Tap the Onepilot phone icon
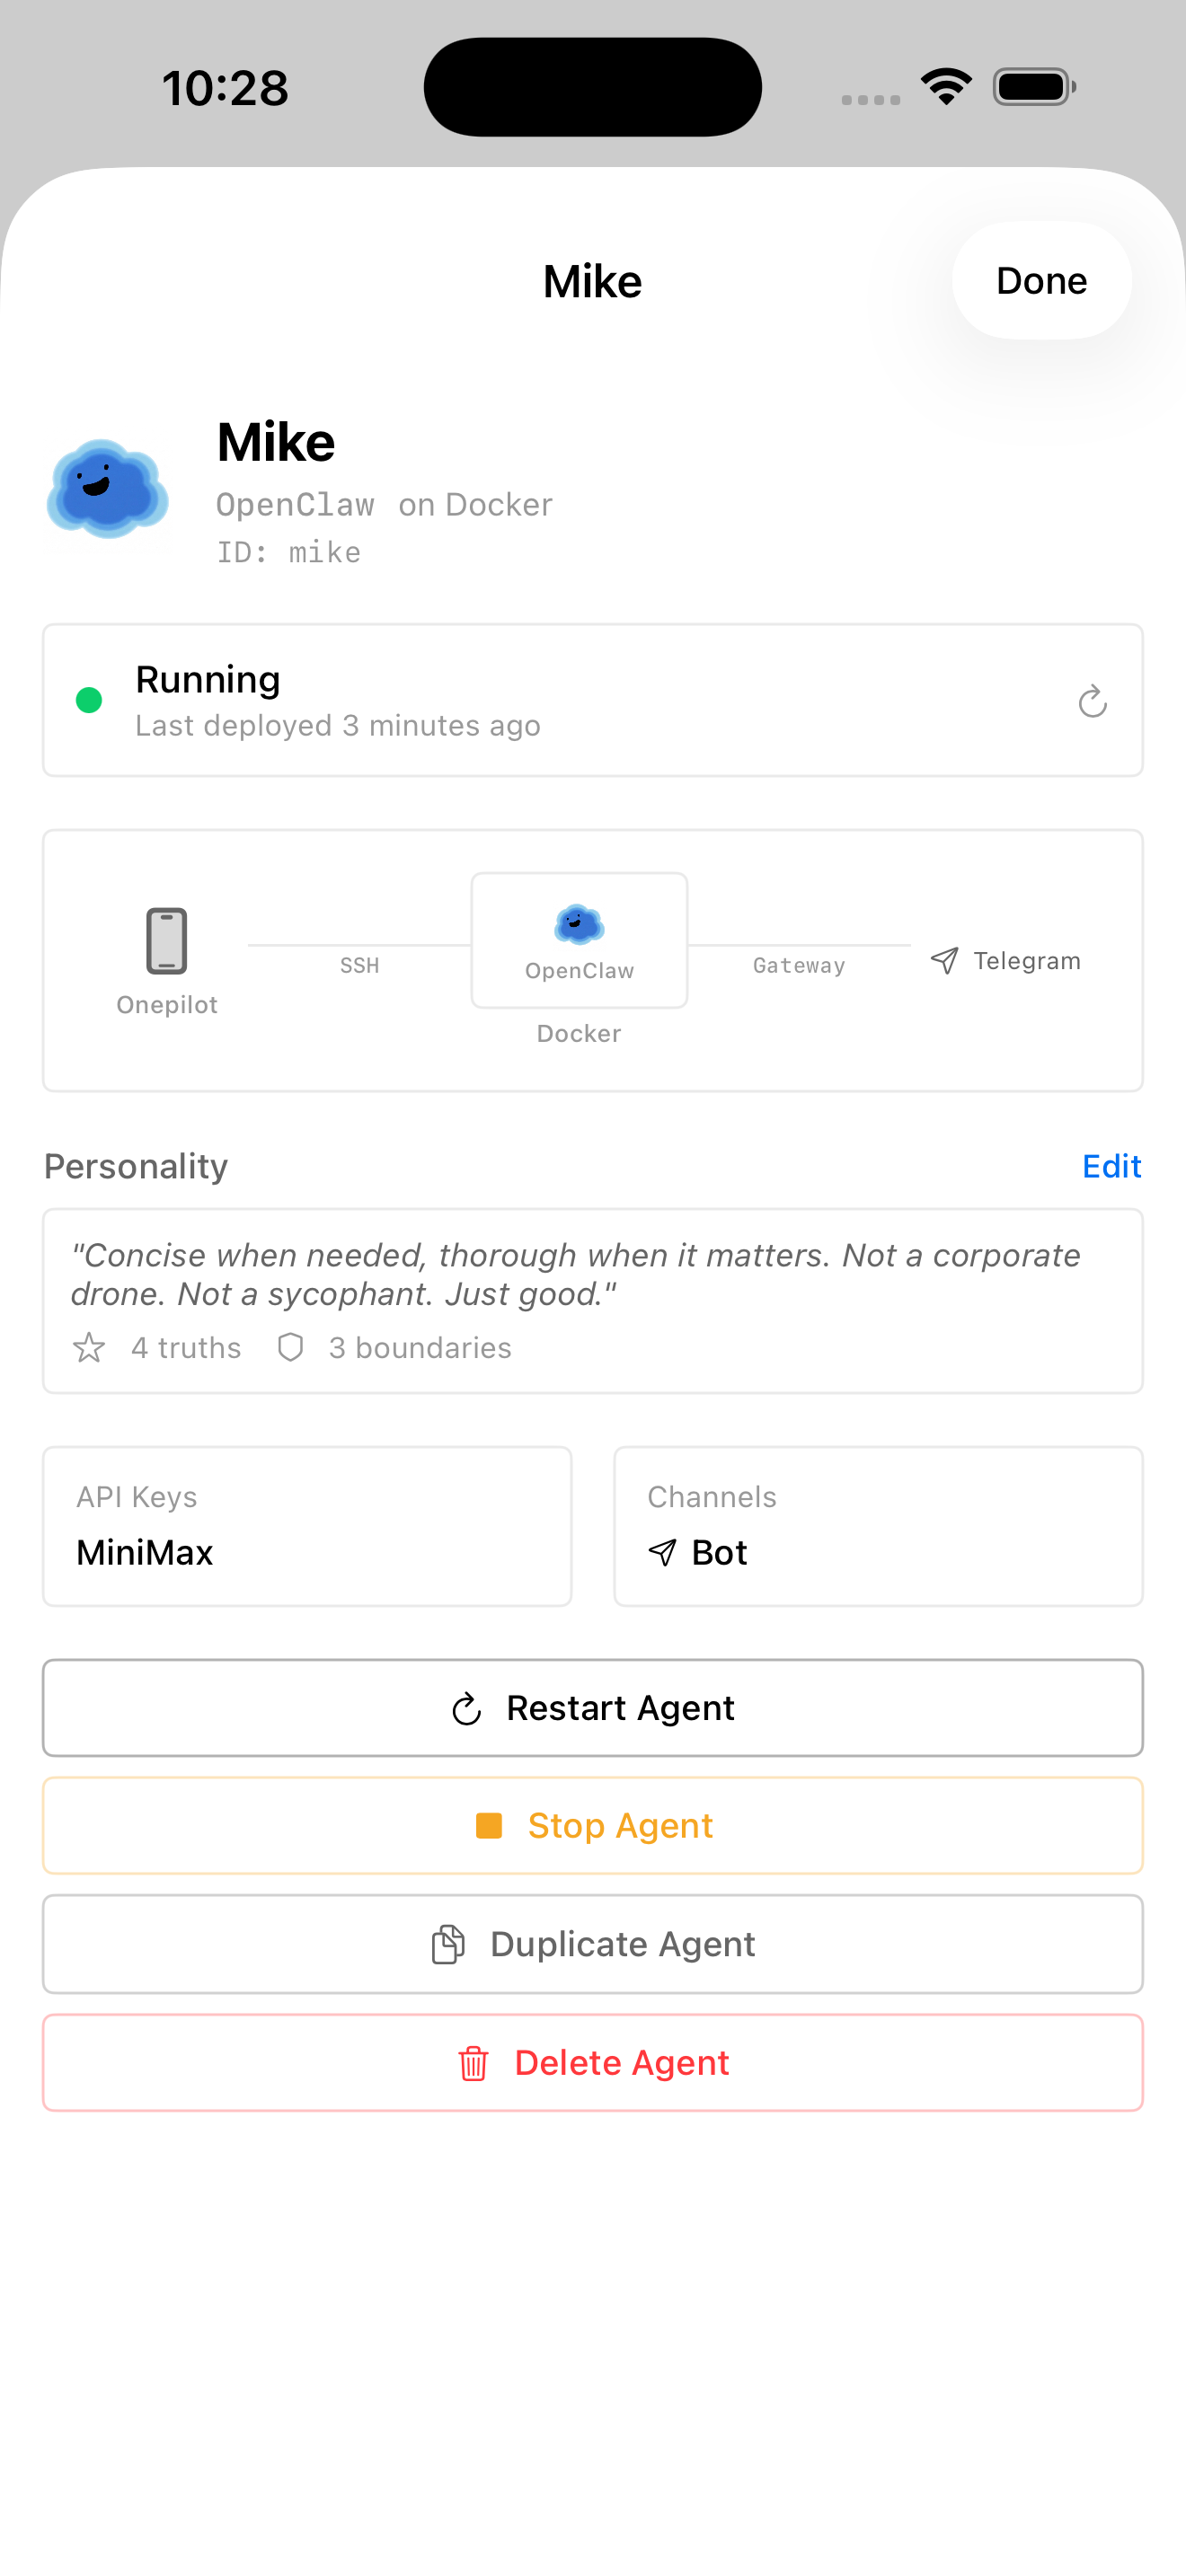The image size is (1186, 2576). pos(166,940)
